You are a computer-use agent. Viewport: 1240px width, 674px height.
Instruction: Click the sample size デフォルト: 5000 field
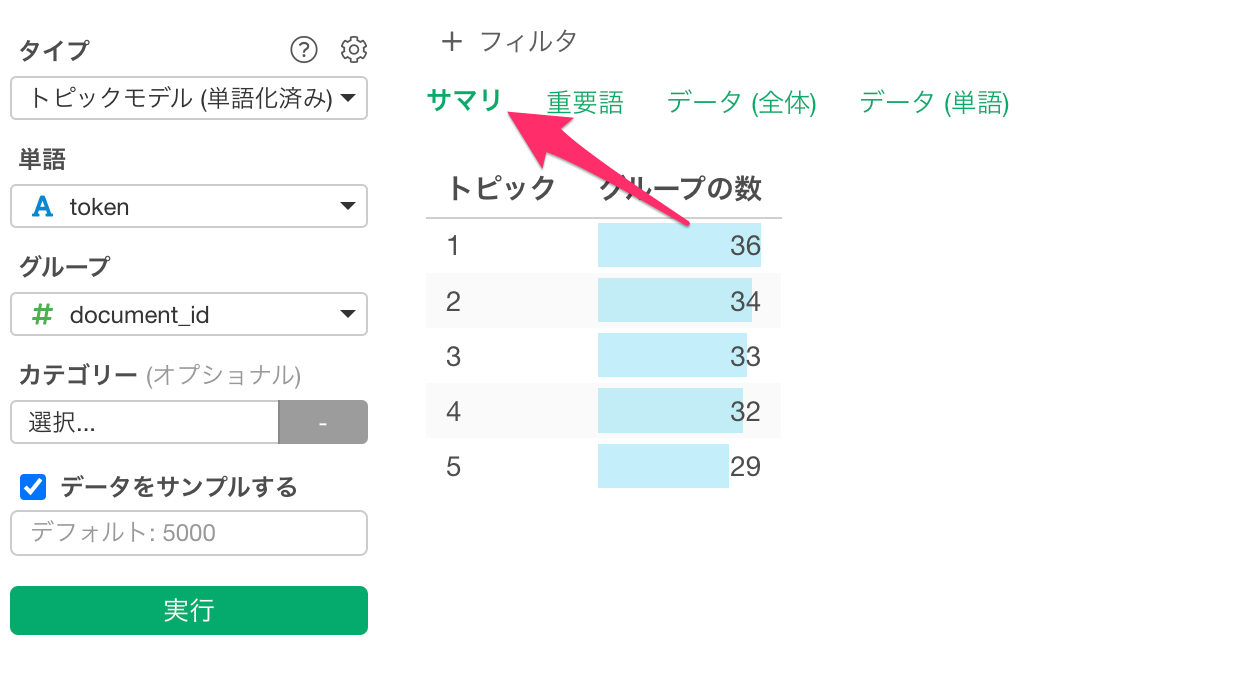tap(189, 533)
